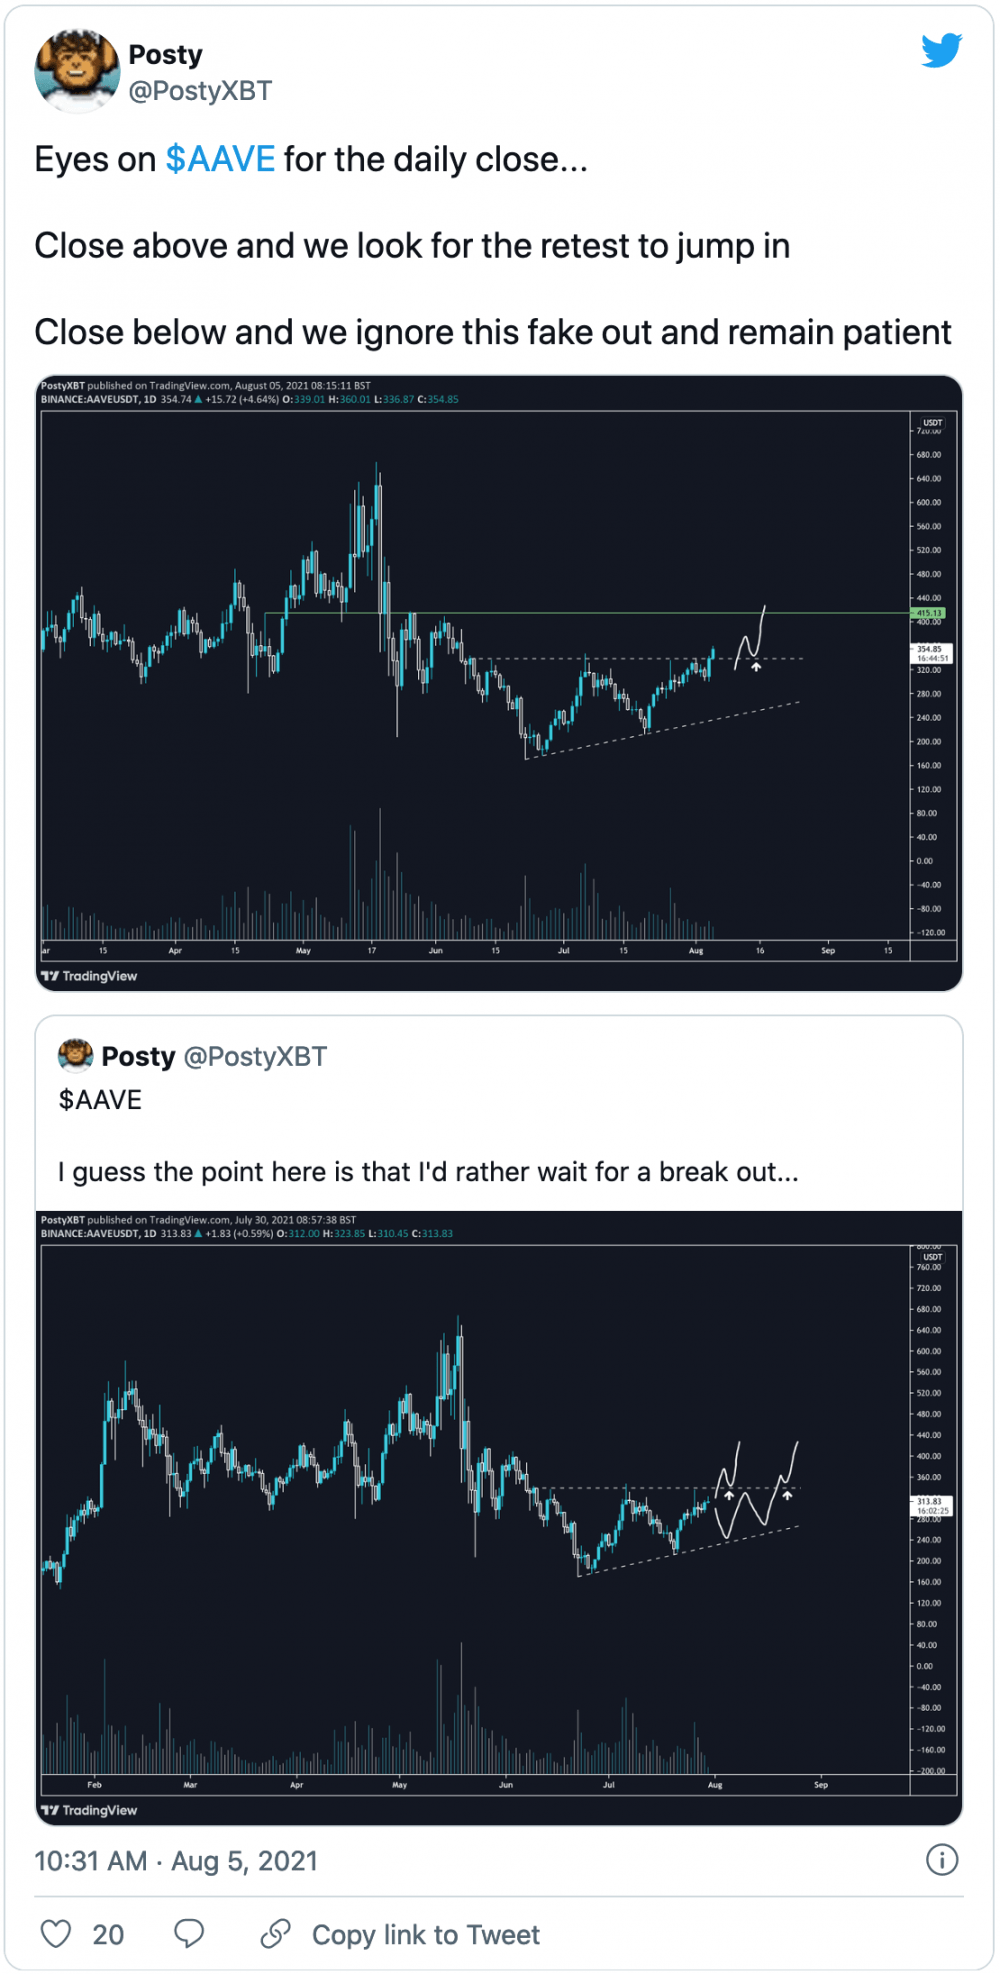Click the 20 likes count

(x=108, y=1935)
